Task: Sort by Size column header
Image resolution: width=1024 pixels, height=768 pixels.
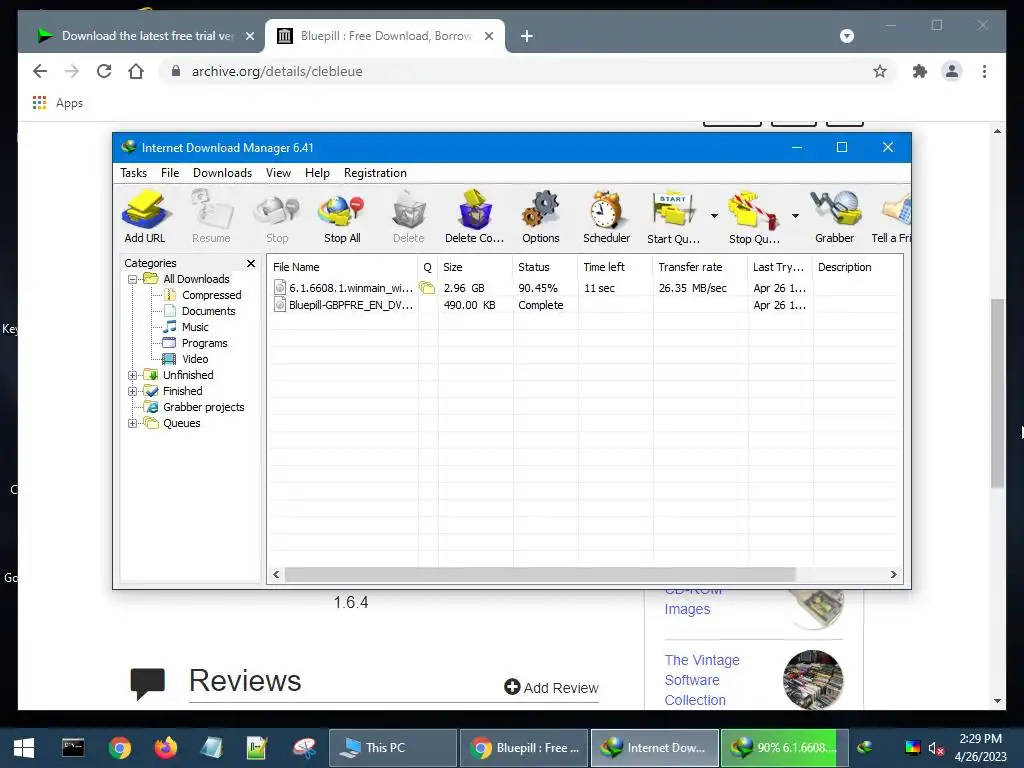Action: click(475, 267)
